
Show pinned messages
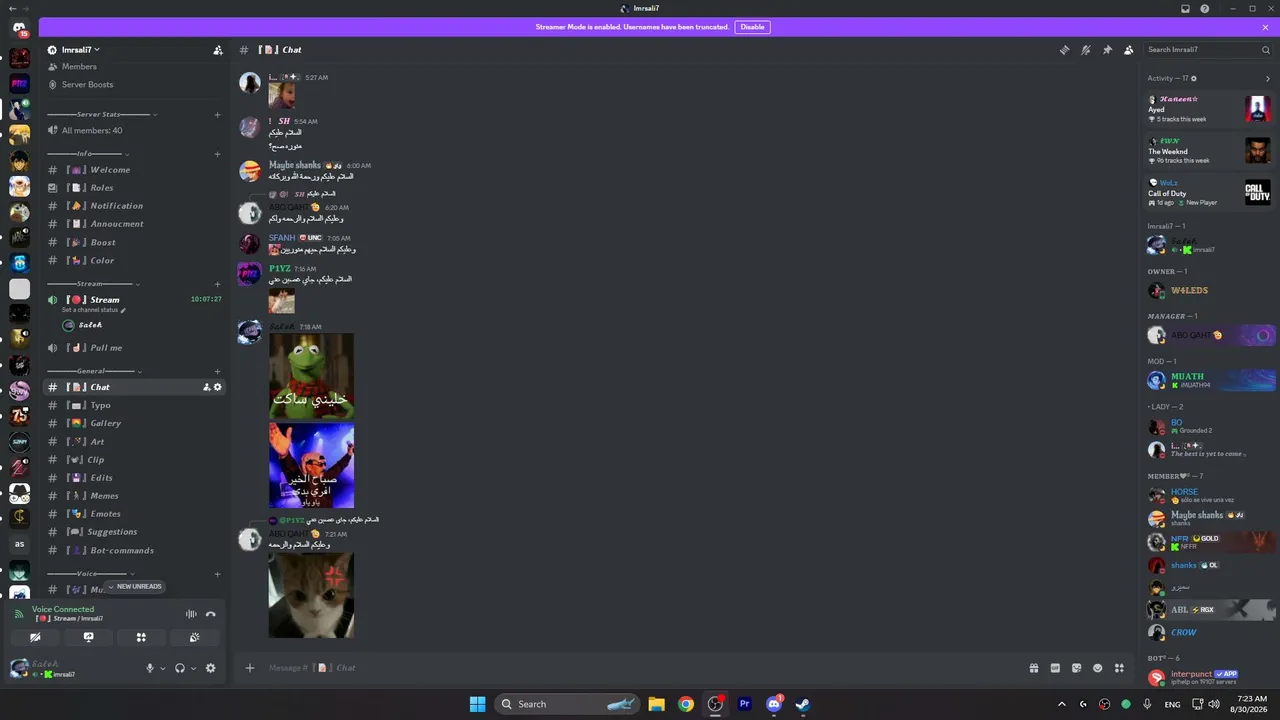(1107, 50)
